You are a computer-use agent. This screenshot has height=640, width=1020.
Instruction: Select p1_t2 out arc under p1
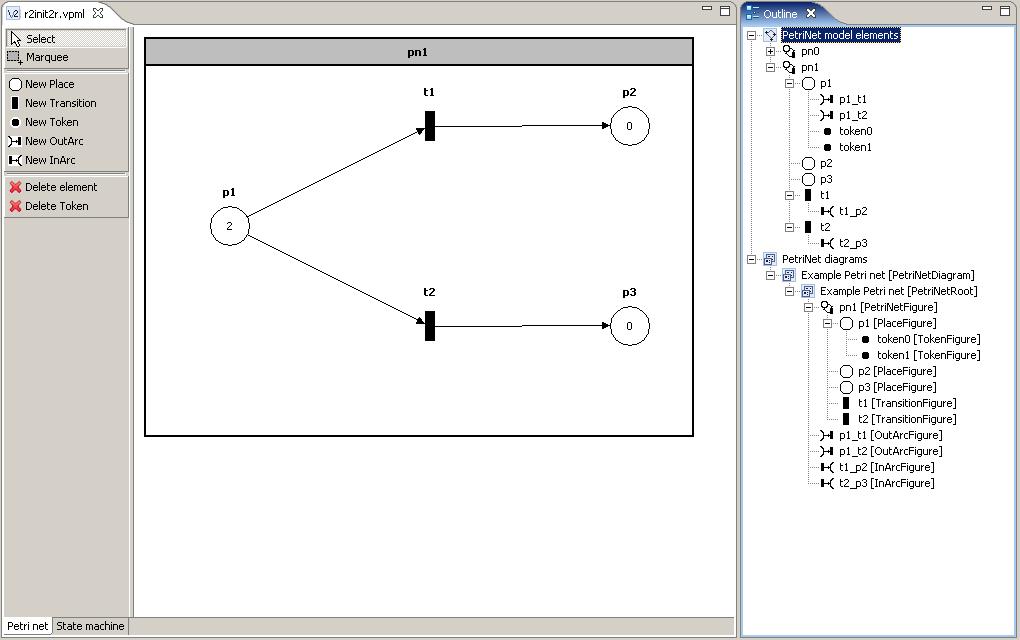click(852, 115)
